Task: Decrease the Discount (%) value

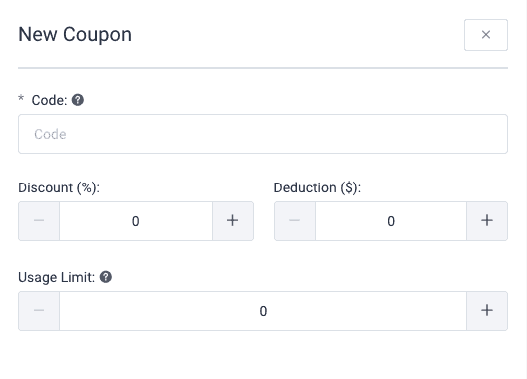Action: 39,221
